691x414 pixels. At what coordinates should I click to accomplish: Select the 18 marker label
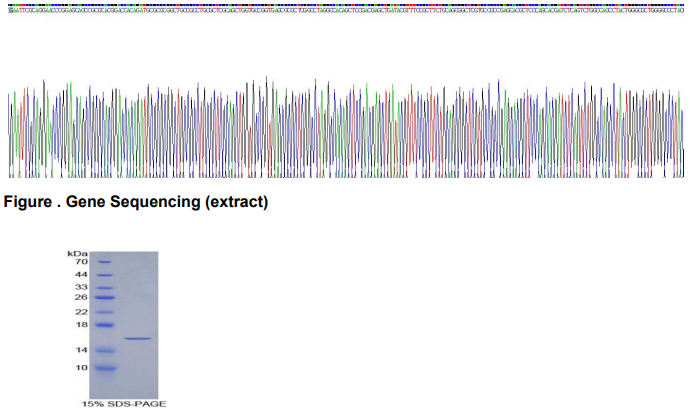point(81,325)
